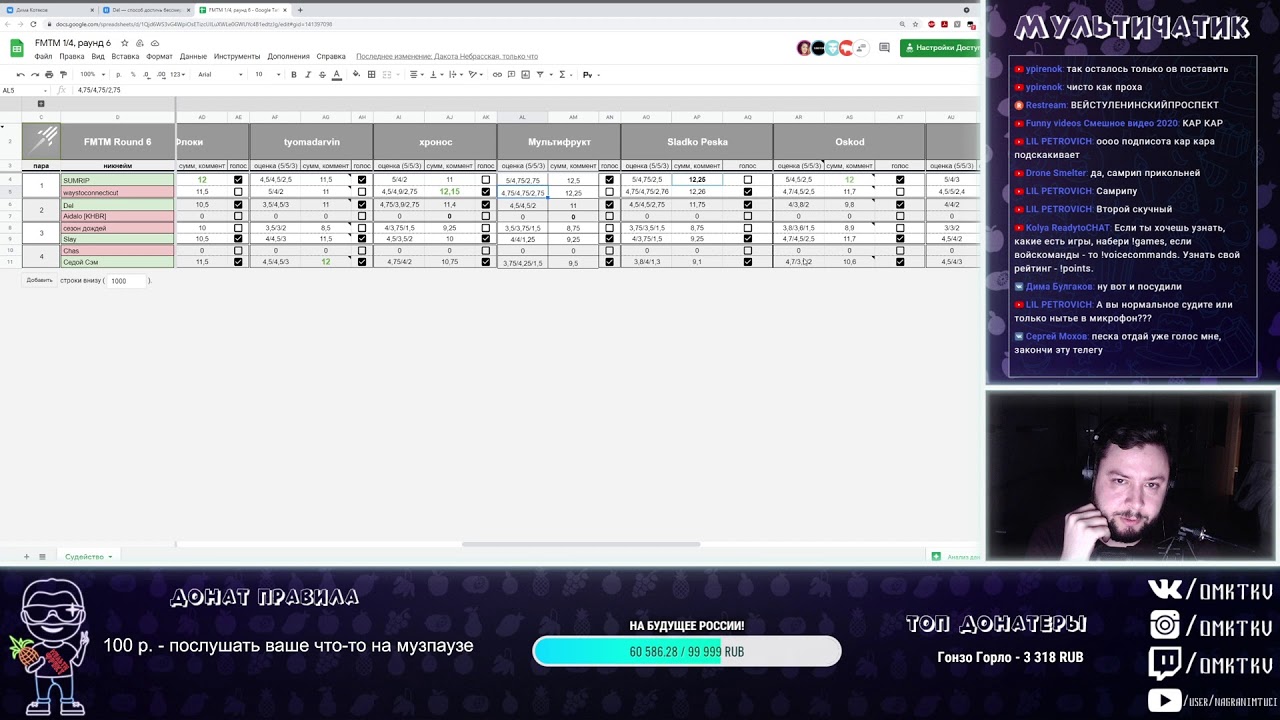Insert a chart with the toolbar icon

click(x=525, y=74)
